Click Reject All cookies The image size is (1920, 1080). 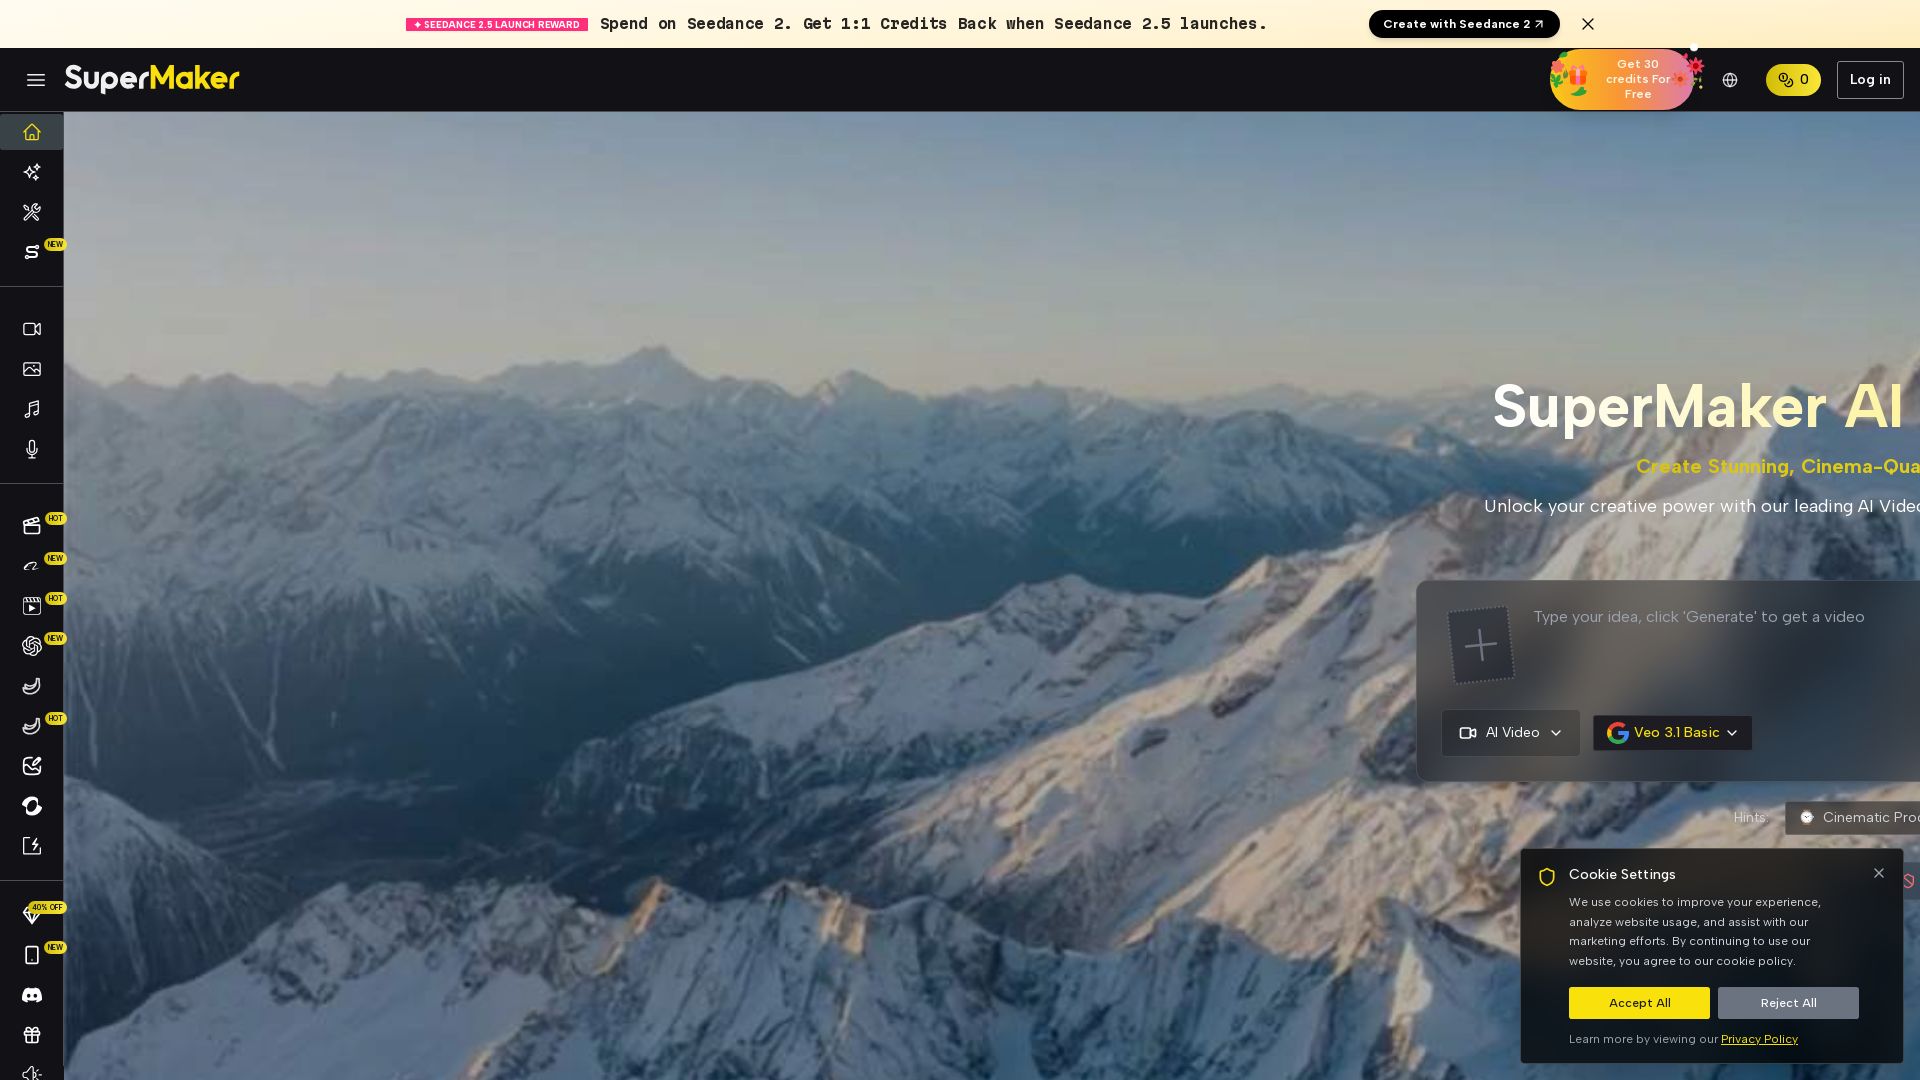[1788, 1003]
